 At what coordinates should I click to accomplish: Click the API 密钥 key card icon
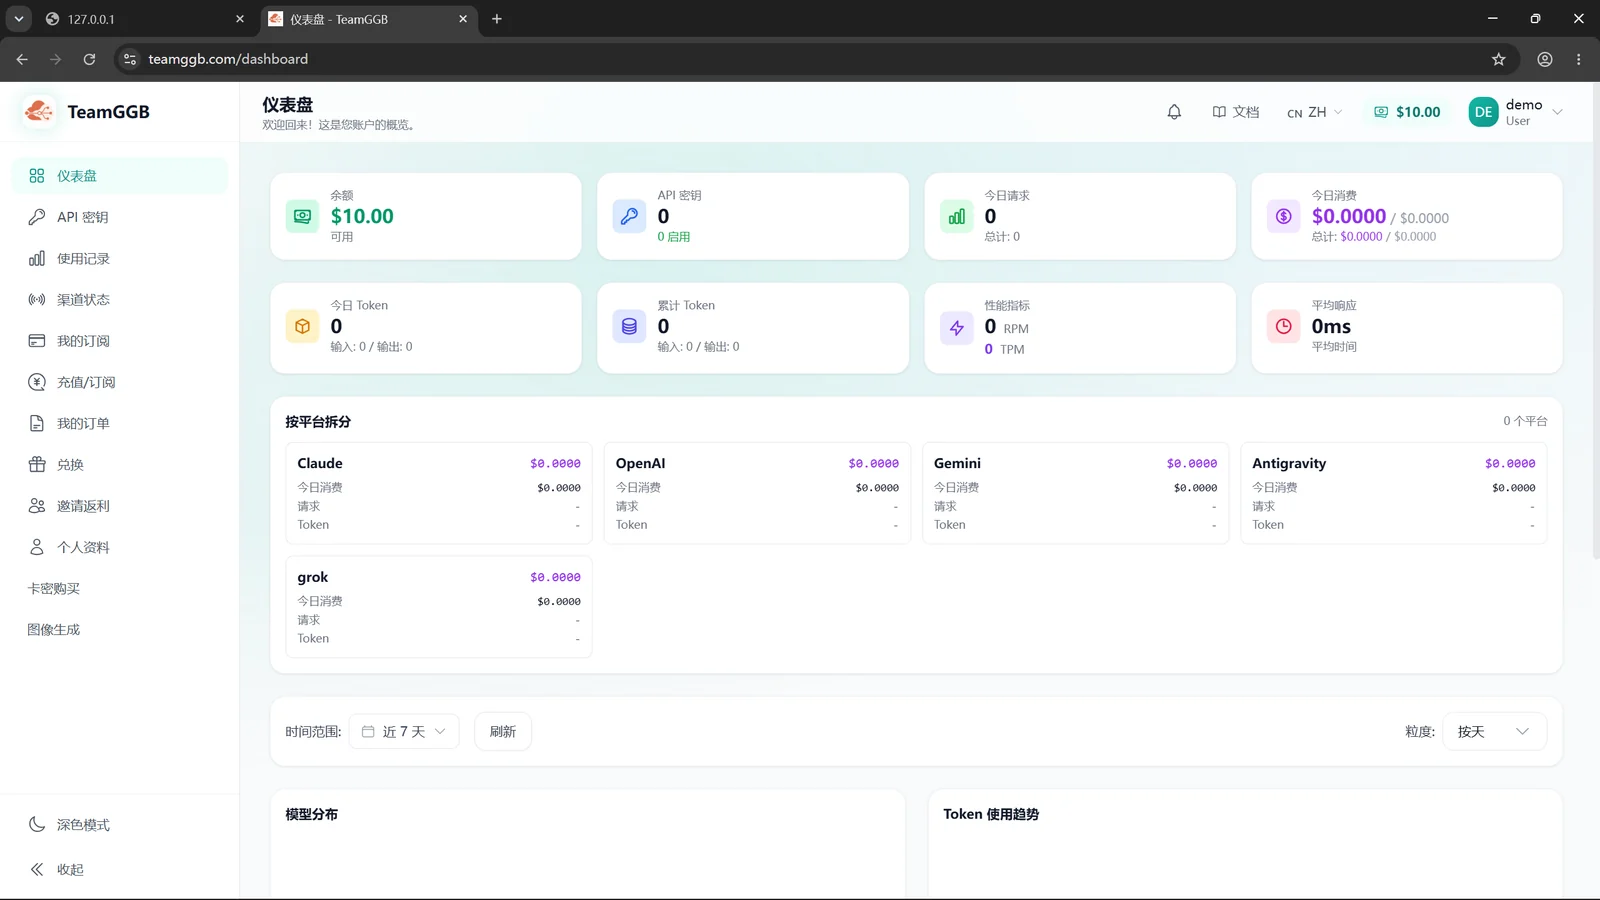pyautogui.click(x=629, y=216)
